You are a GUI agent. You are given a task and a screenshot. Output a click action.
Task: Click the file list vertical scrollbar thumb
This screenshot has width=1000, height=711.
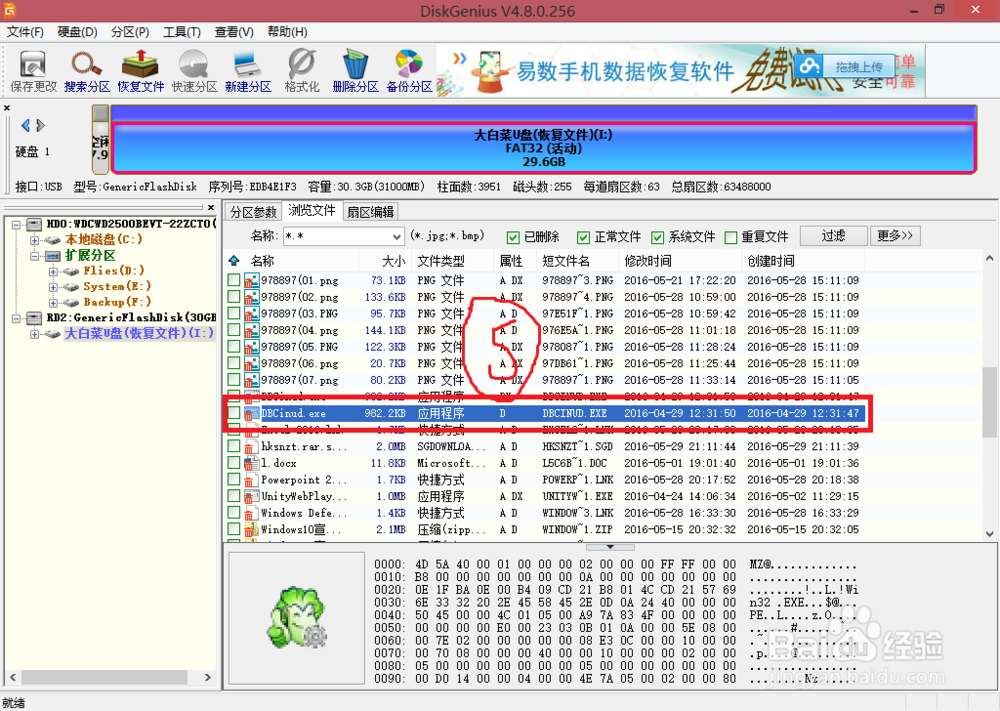point(989,402)
